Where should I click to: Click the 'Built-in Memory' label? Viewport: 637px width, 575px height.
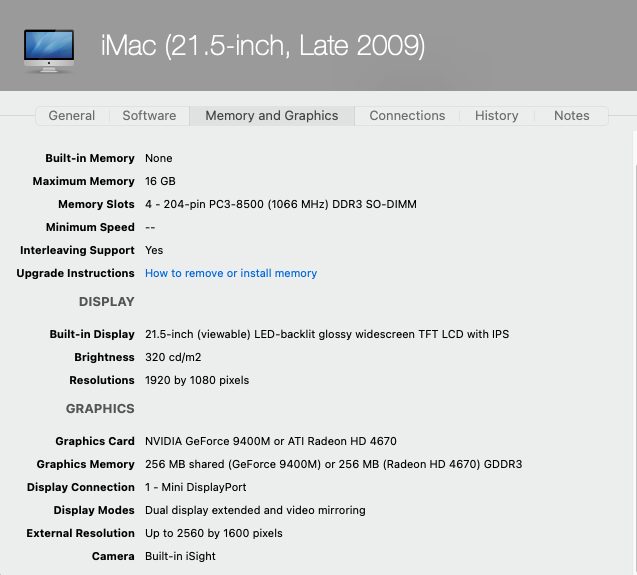tap(90, 158)
